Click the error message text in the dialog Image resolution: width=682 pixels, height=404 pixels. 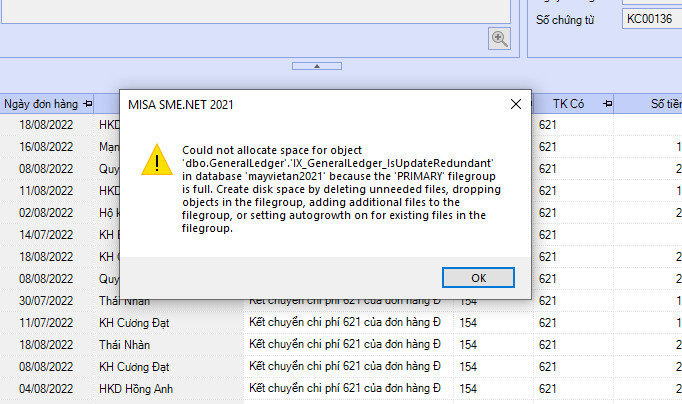(341, 189)
